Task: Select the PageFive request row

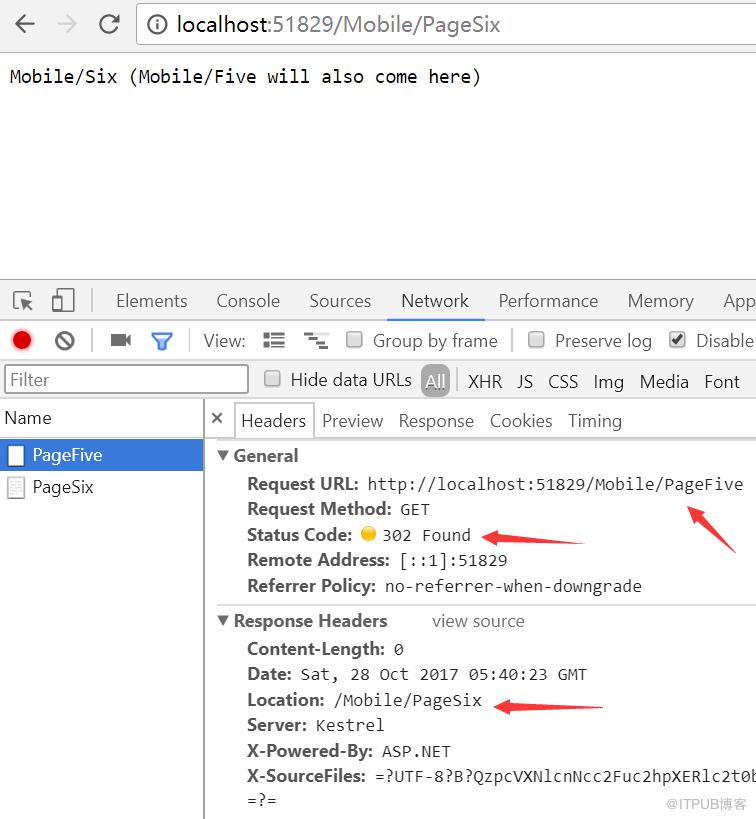Action: click(101, 455)
